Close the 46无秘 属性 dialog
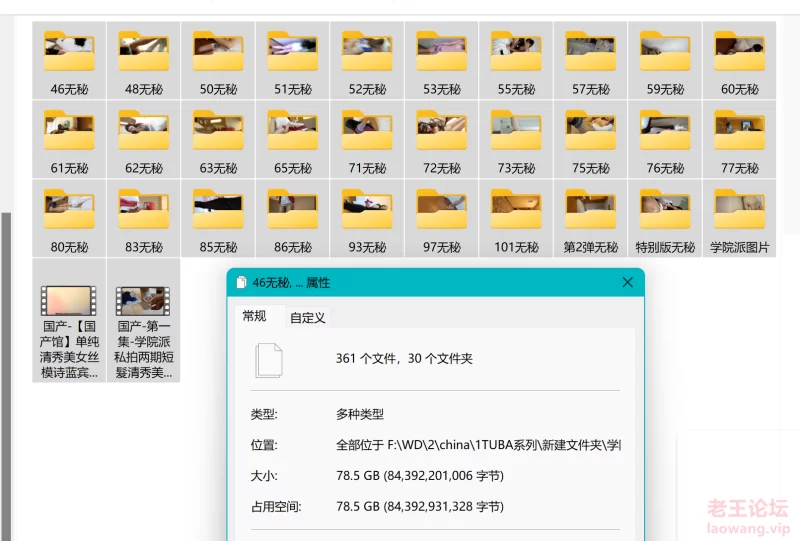The image size is (800, 541). (628, 282)
